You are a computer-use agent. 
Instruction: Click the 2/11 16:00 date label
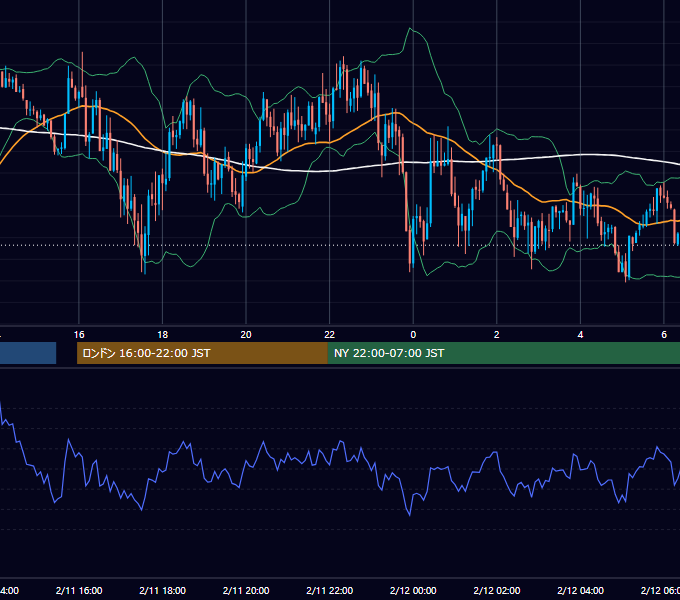(x=79, y=591)
